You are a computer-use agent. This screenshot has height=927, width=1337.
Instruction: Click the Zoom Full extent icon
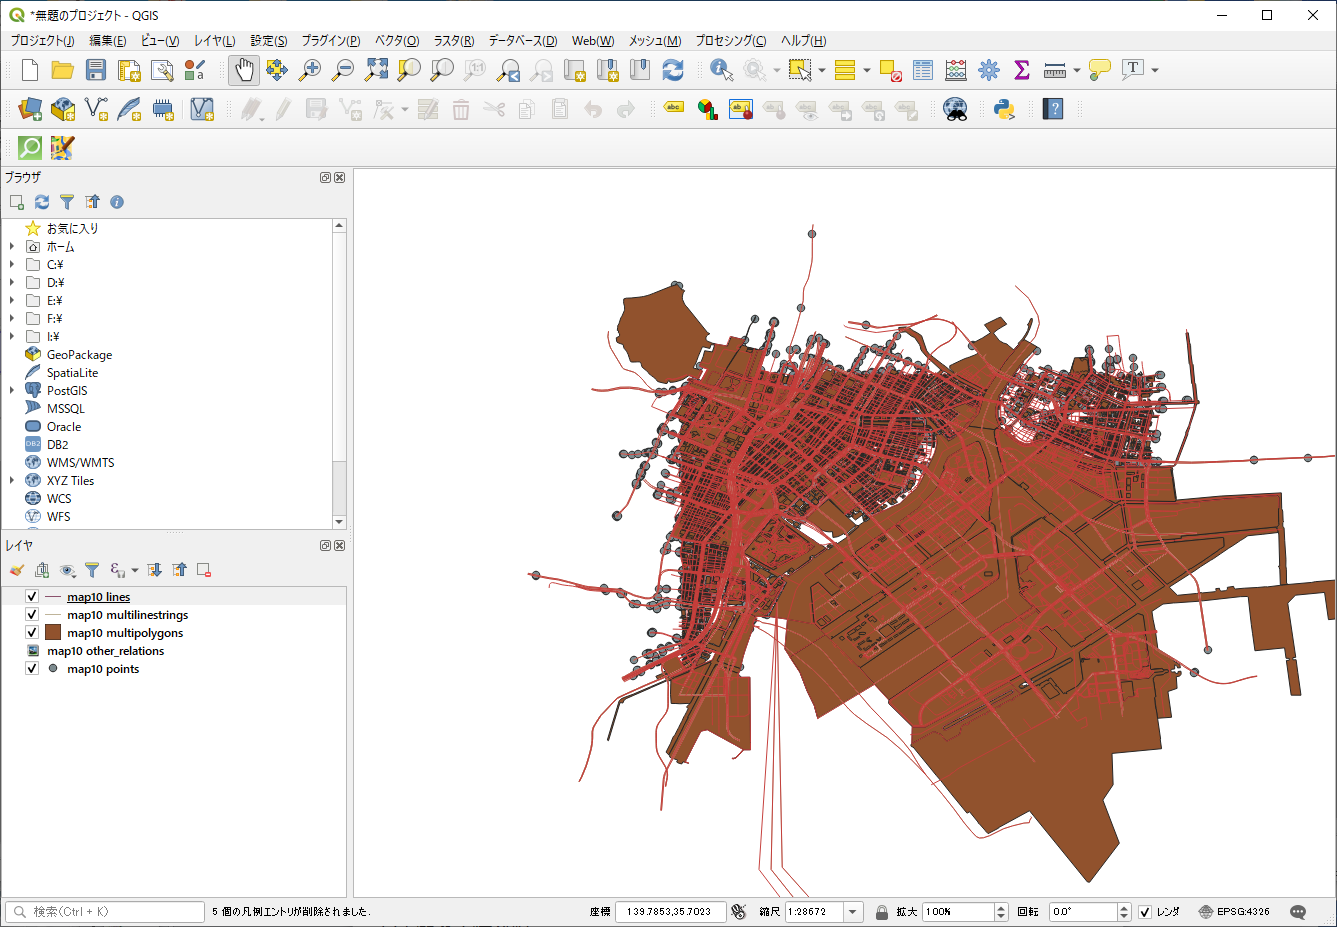point(376,70)
